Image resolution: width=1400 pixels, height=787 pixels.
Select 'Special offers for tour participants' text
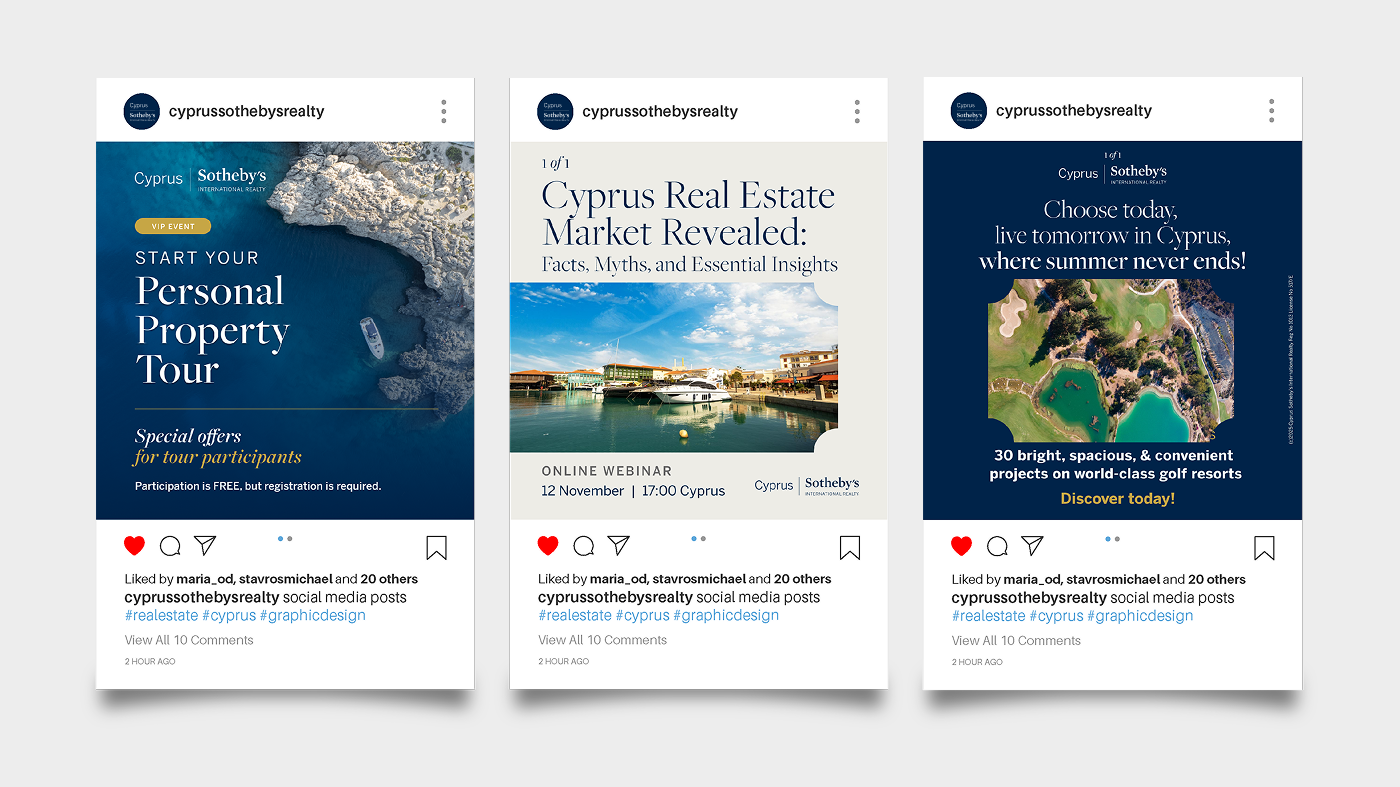(218, 447)
